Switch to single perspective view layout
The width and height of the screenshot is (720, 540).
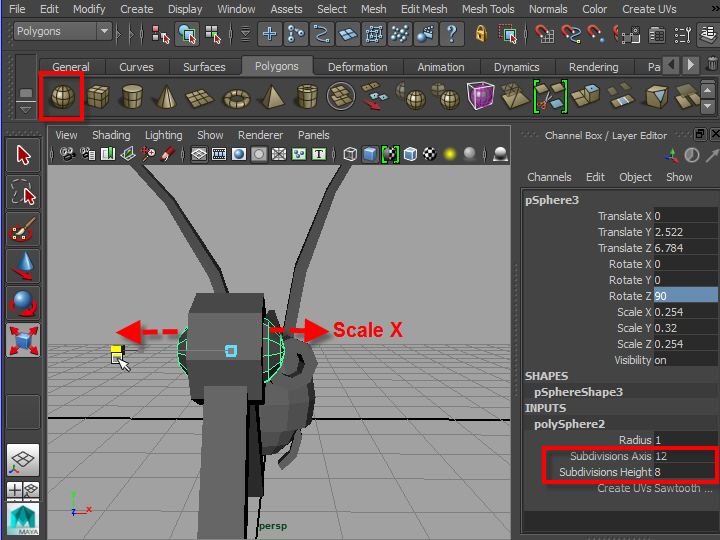tap(23, 461)
